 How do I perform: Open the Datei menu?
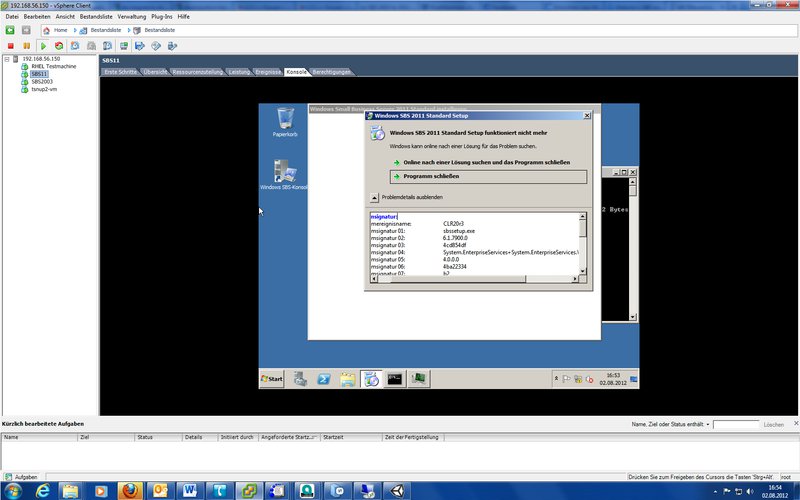click(x=12, y=17)
